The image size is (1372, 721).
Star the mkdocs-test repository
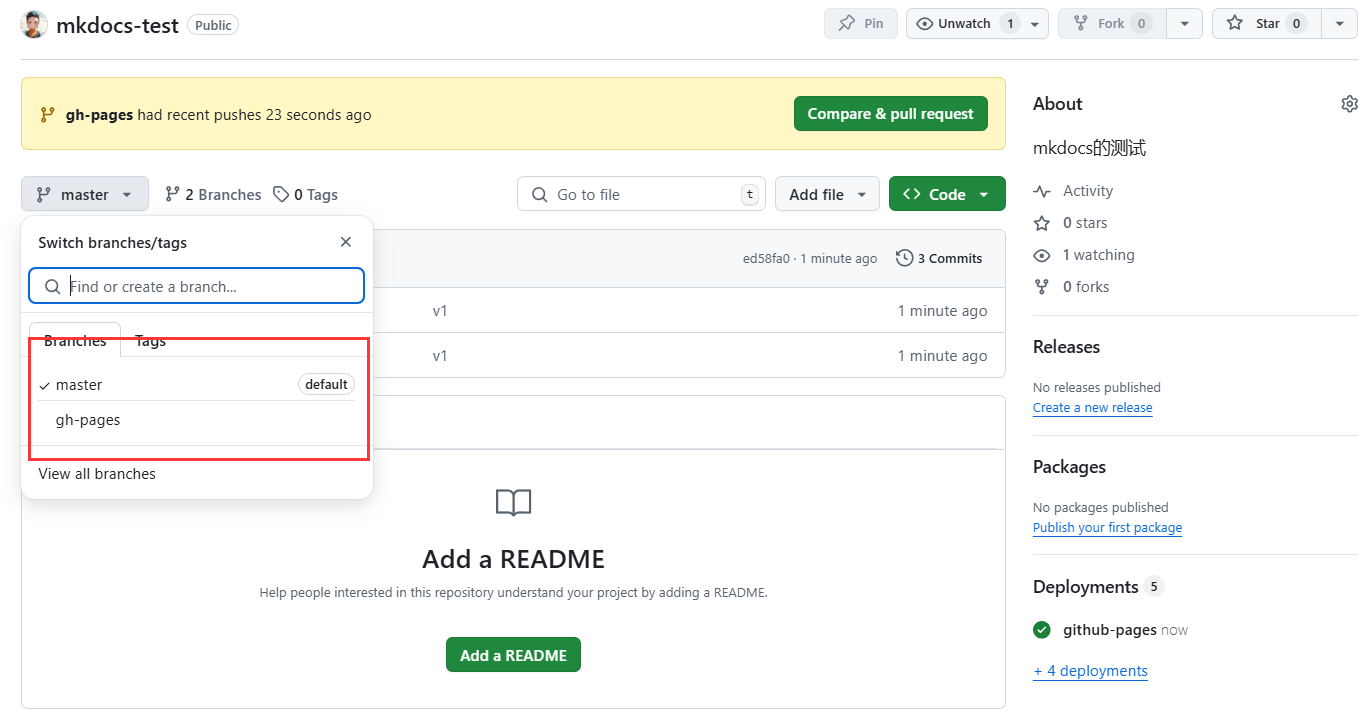(1267, 23)
